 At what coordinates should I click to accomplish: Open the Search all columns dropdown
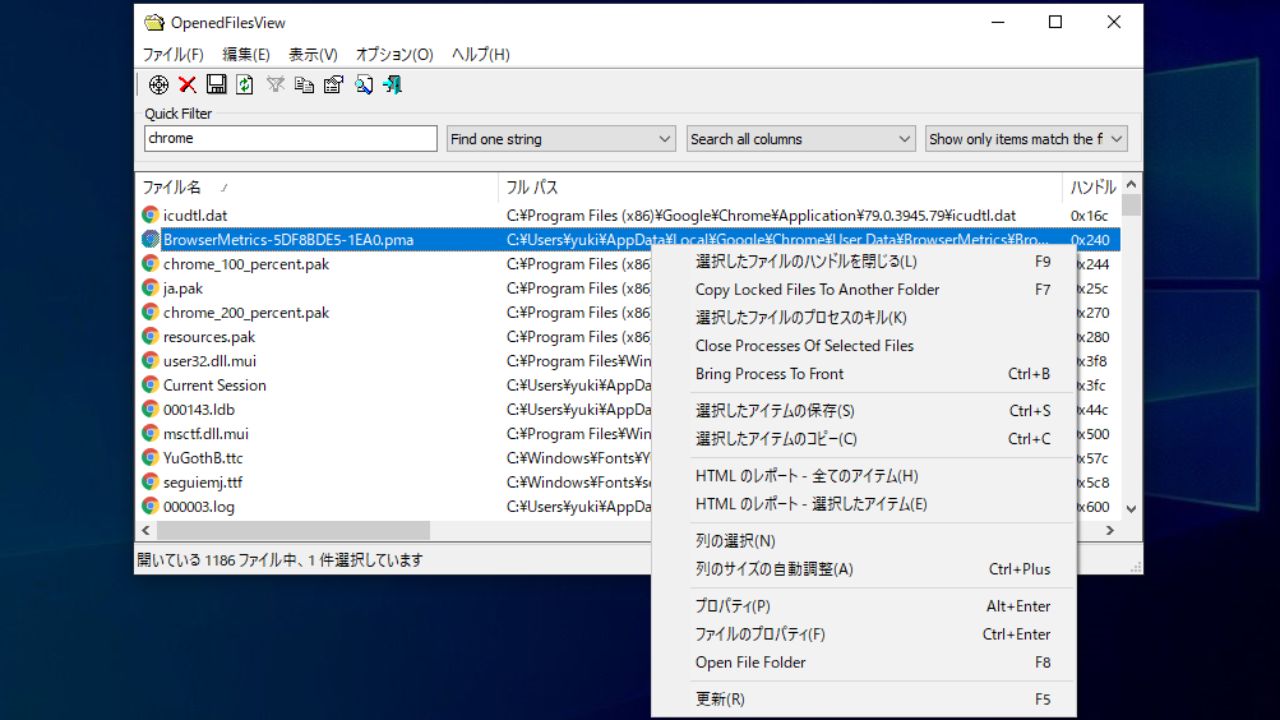pos(801,139)
